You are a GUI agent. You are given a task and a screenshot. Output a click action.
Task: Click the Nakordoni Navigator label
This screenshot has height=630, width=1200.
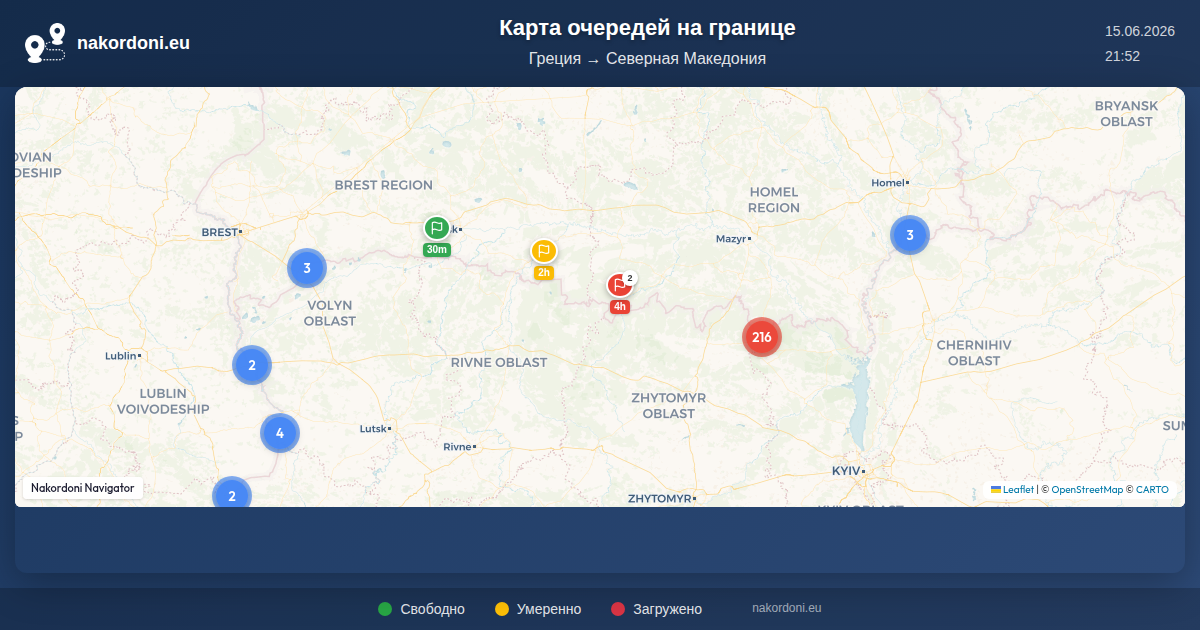[83, 488]
